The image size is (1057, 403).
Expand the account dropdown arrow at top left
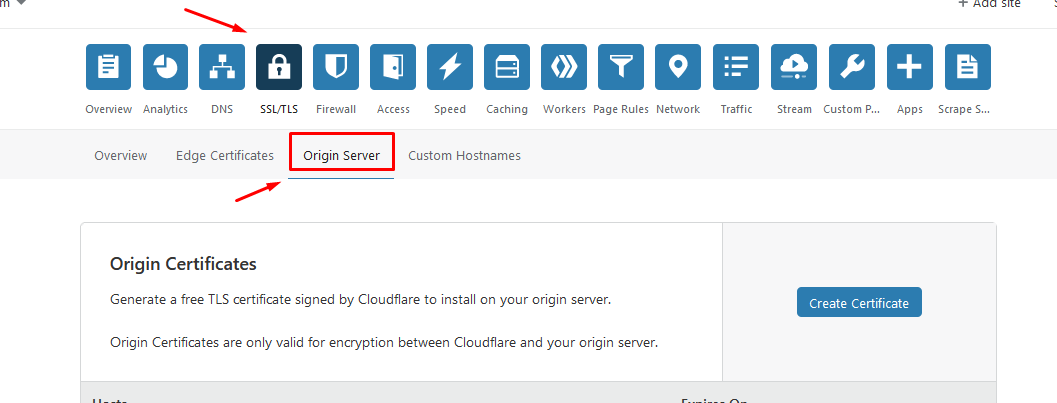click(x=21, y=2)
